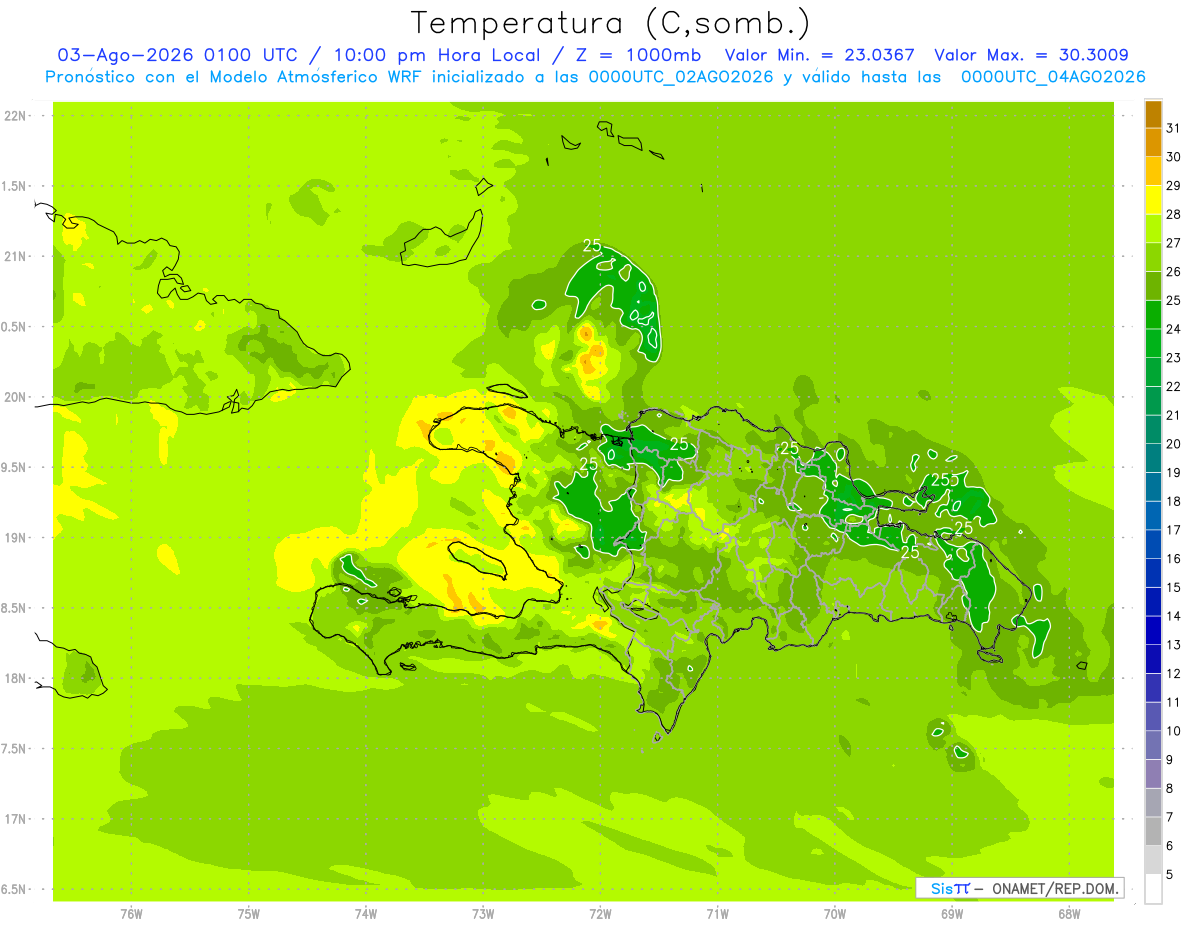The height and width of the screenshot is (927, 1200).
Task: Click the "19N" latitude label
Action: [x=15, y=538]
